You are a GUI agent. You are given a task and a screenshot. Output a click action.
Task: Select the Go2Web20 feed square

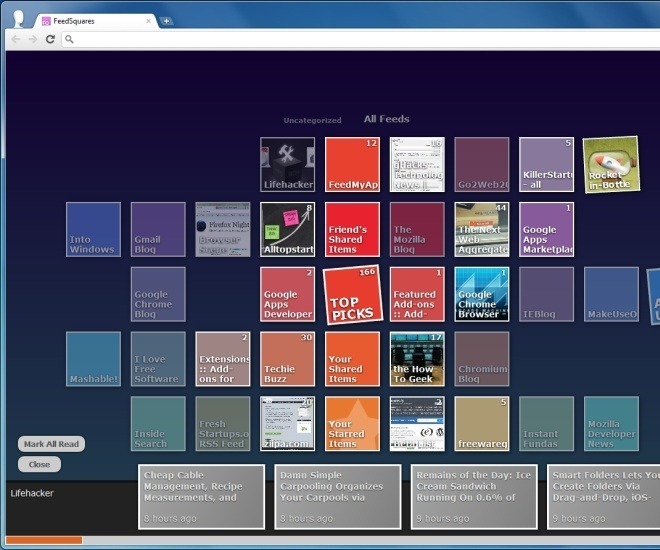tap(482, 165)
